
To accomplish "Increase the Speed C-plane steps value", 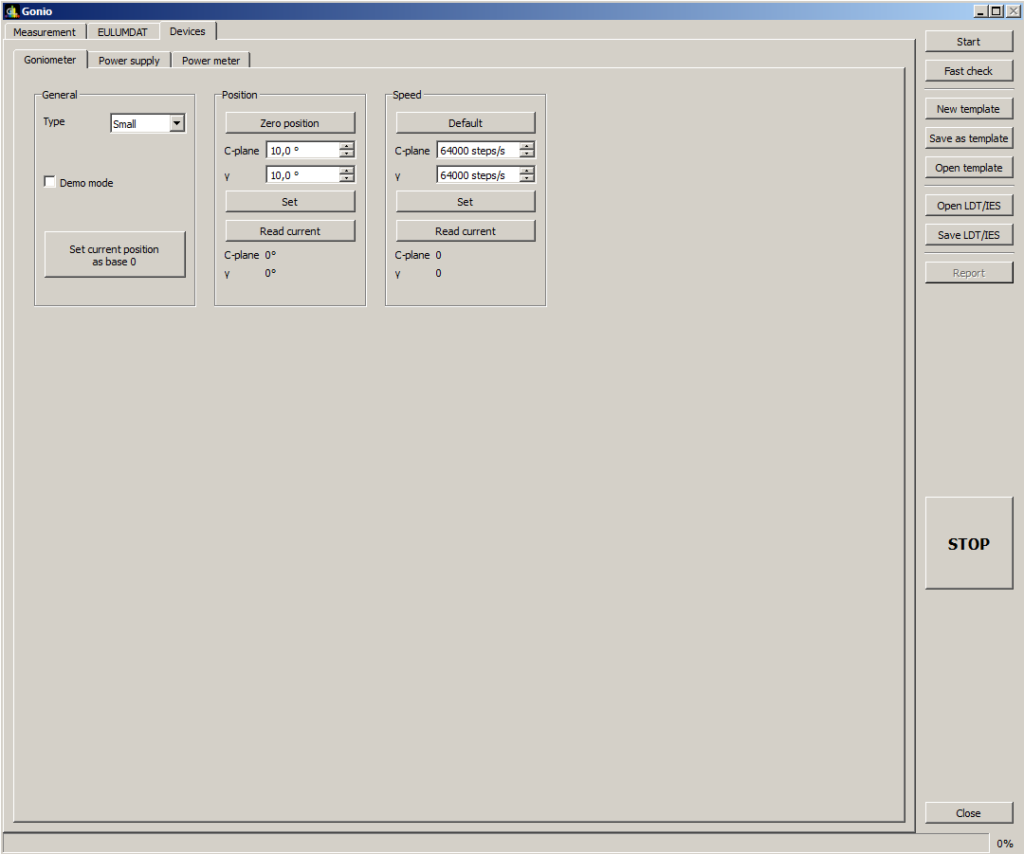I will 526,146.
